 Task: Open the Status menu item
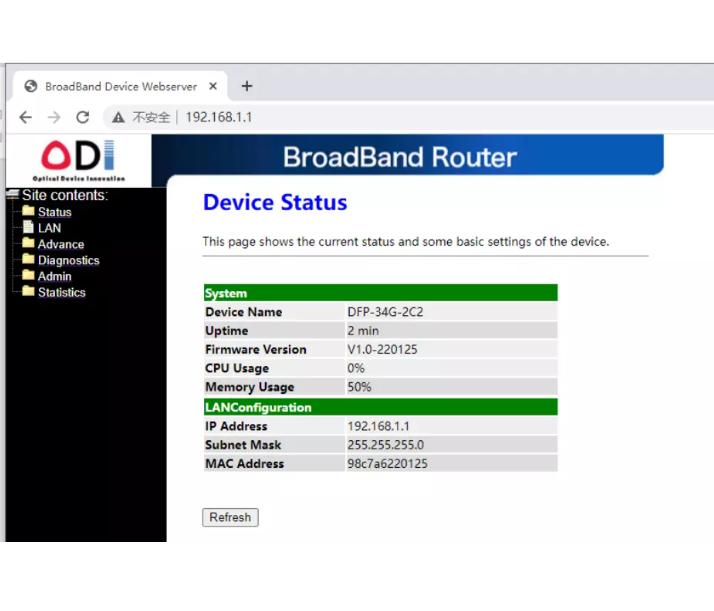point(55,212)
